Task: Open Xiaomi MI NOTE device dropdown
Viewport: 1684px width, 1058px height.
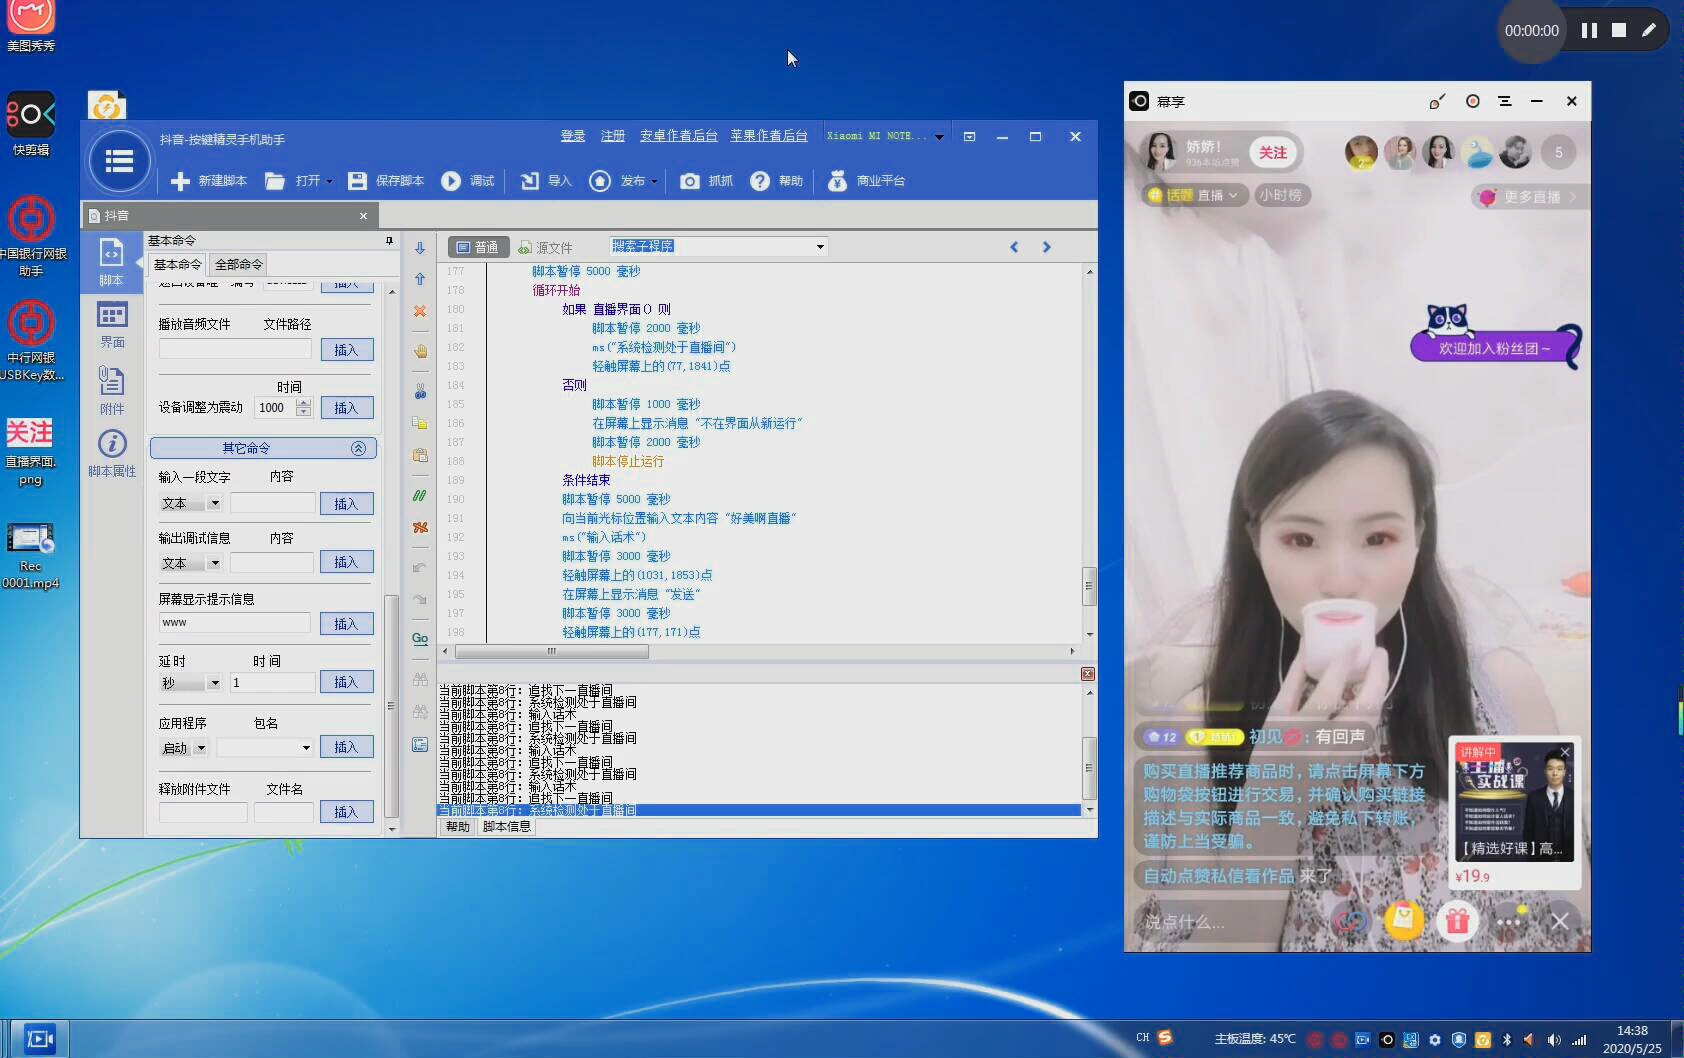Action: pos(939,137)
